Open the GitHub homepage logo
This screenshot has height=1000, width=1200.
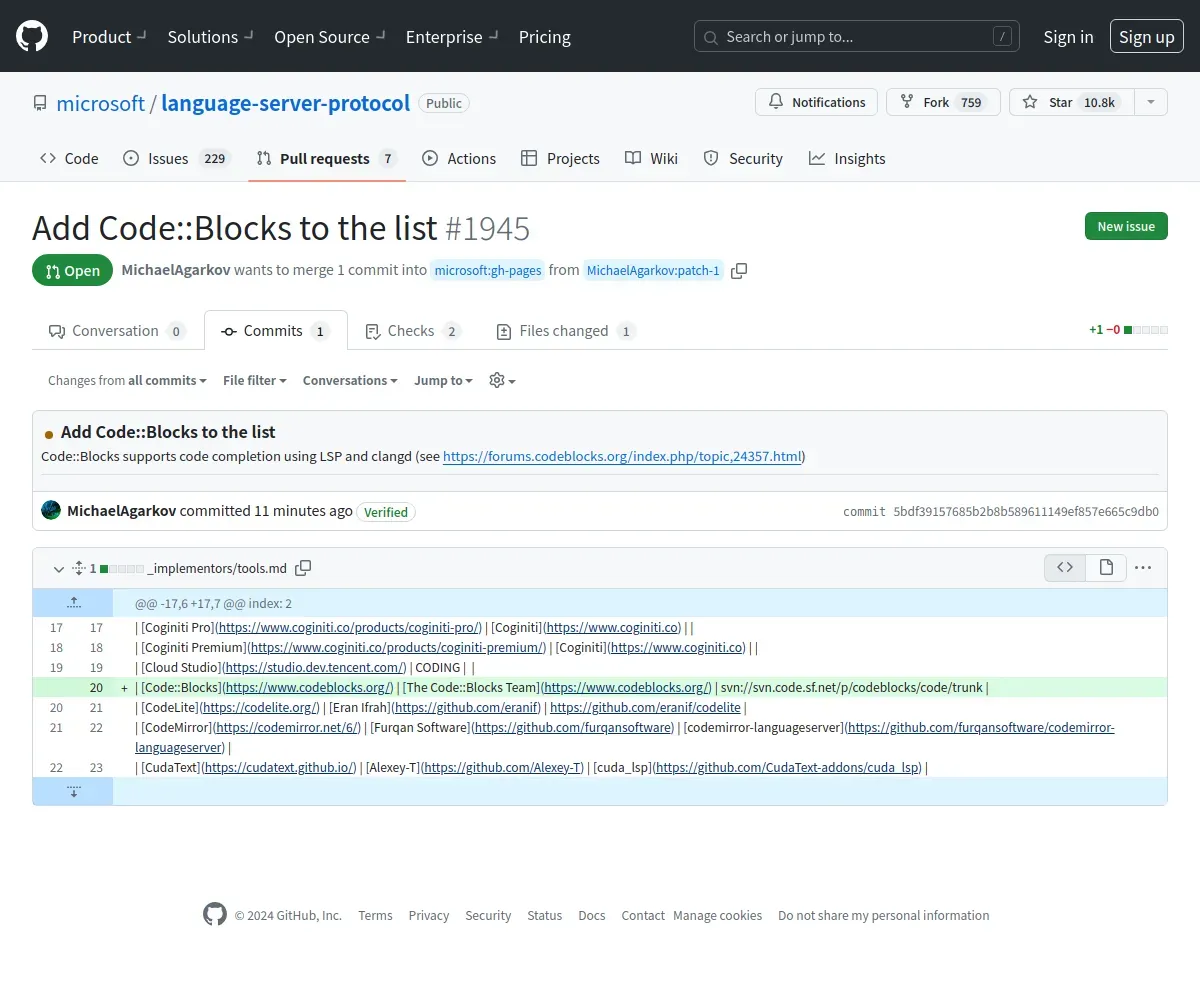click(32, 36)
